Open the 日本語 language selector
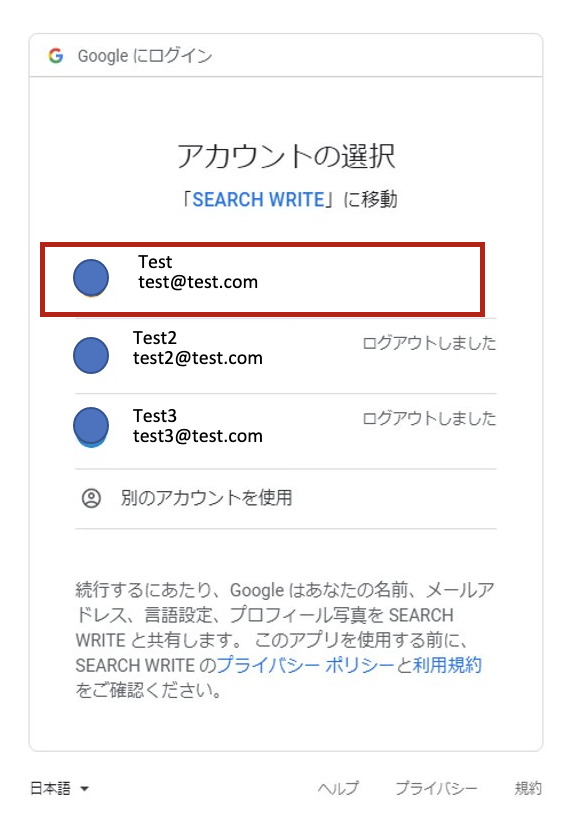Viewport: 572px width, 834px height. point(60,788)
